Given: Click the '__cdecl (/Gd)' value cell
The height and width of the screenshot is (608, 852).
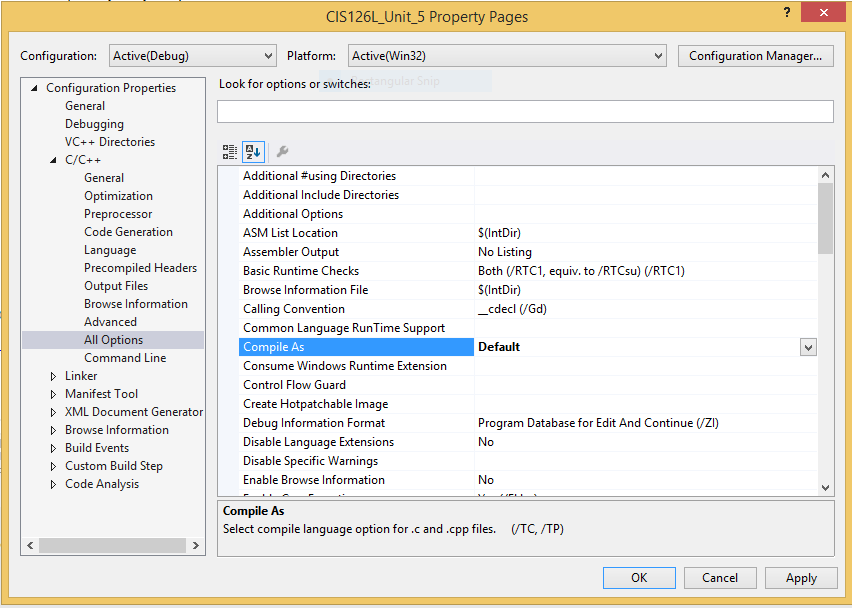Looking at the screenshot, I should (x=646, y=309).
